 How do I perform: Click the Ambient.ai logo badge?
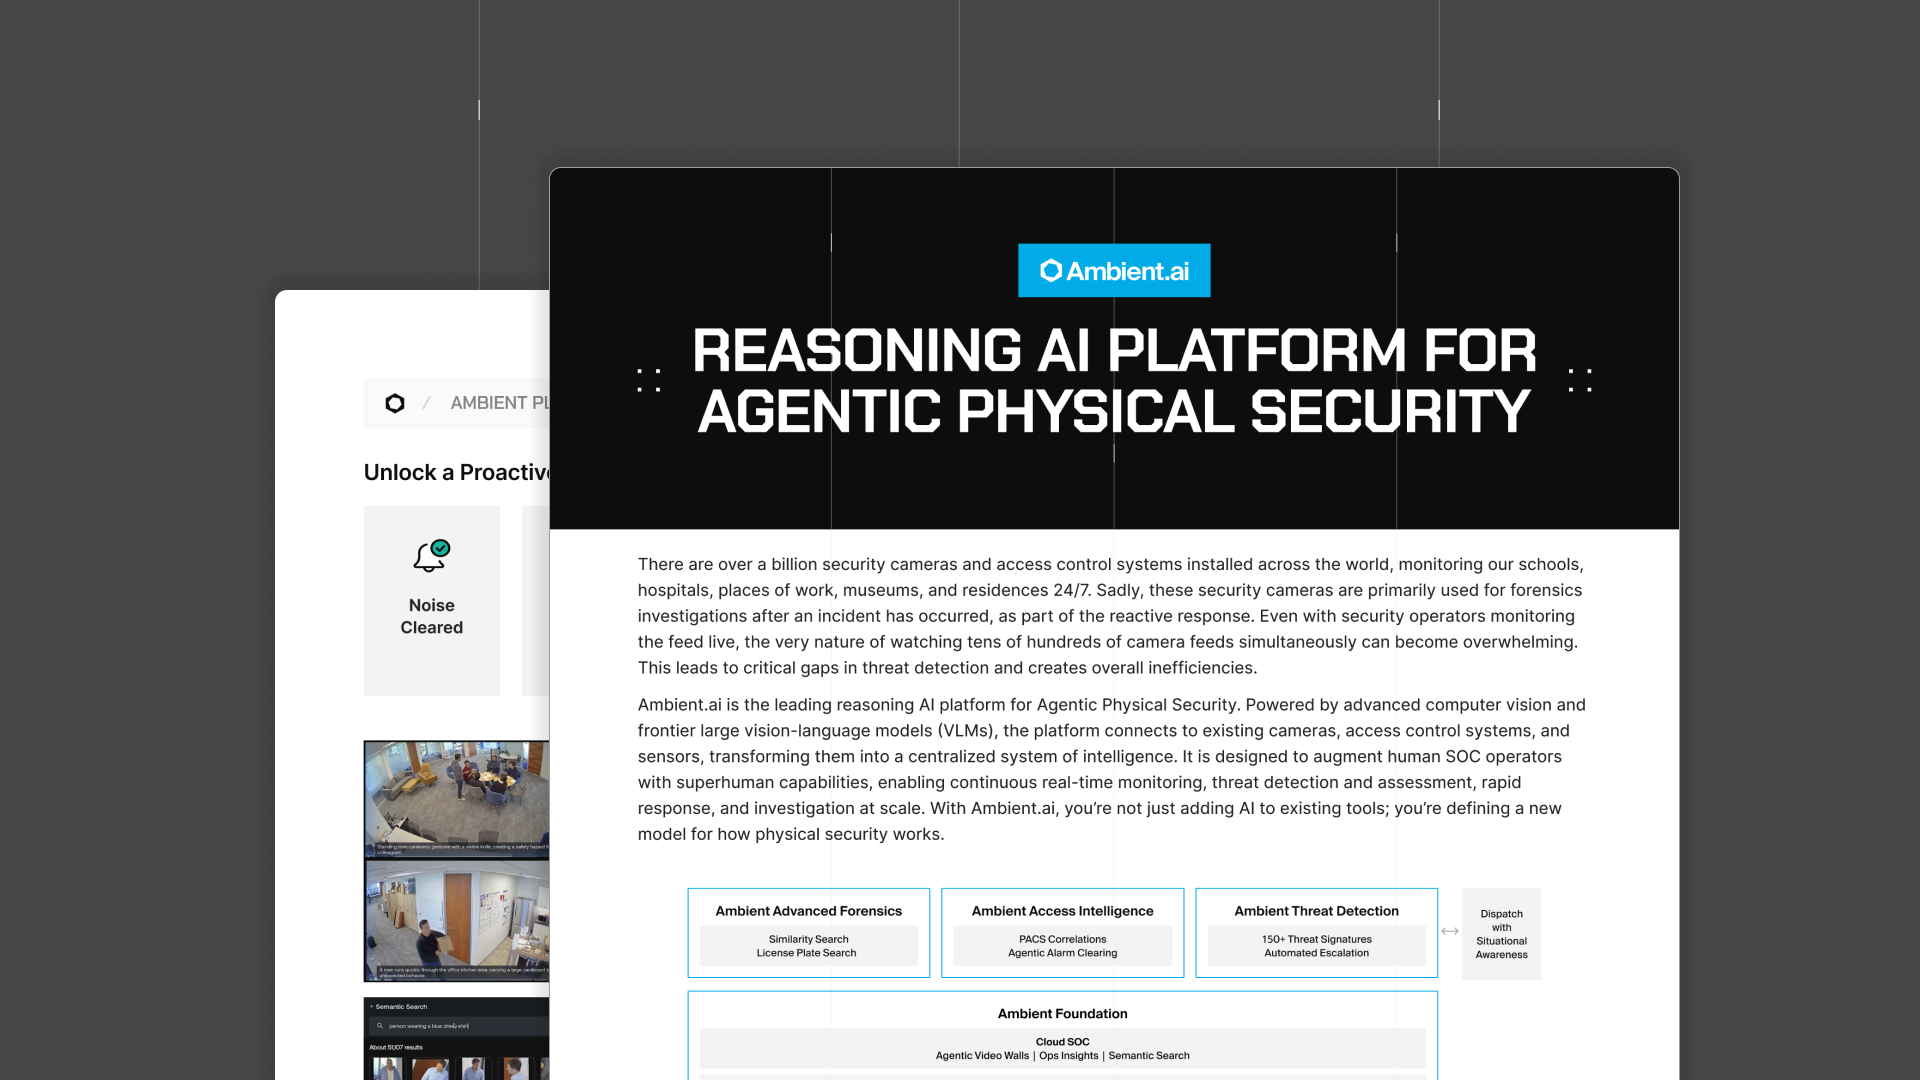pyautogui.click(x=1114, y=270)
